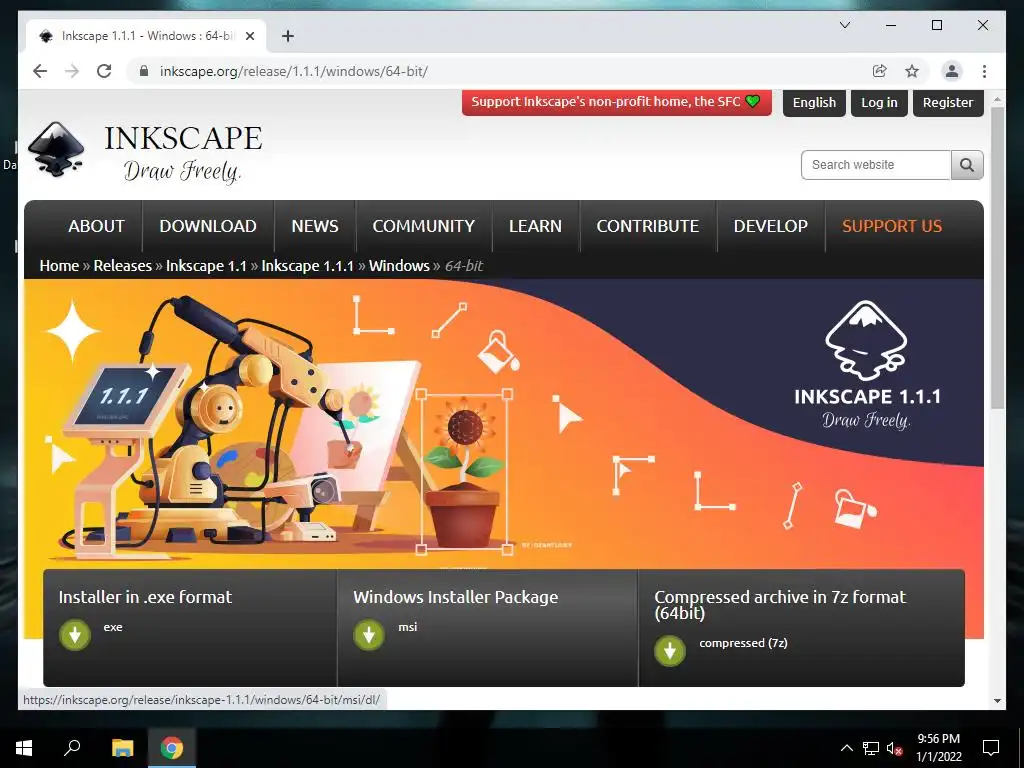The image size is (1024, 768).
Task: Click the green exe download arrow
Action: coord(75,635)
